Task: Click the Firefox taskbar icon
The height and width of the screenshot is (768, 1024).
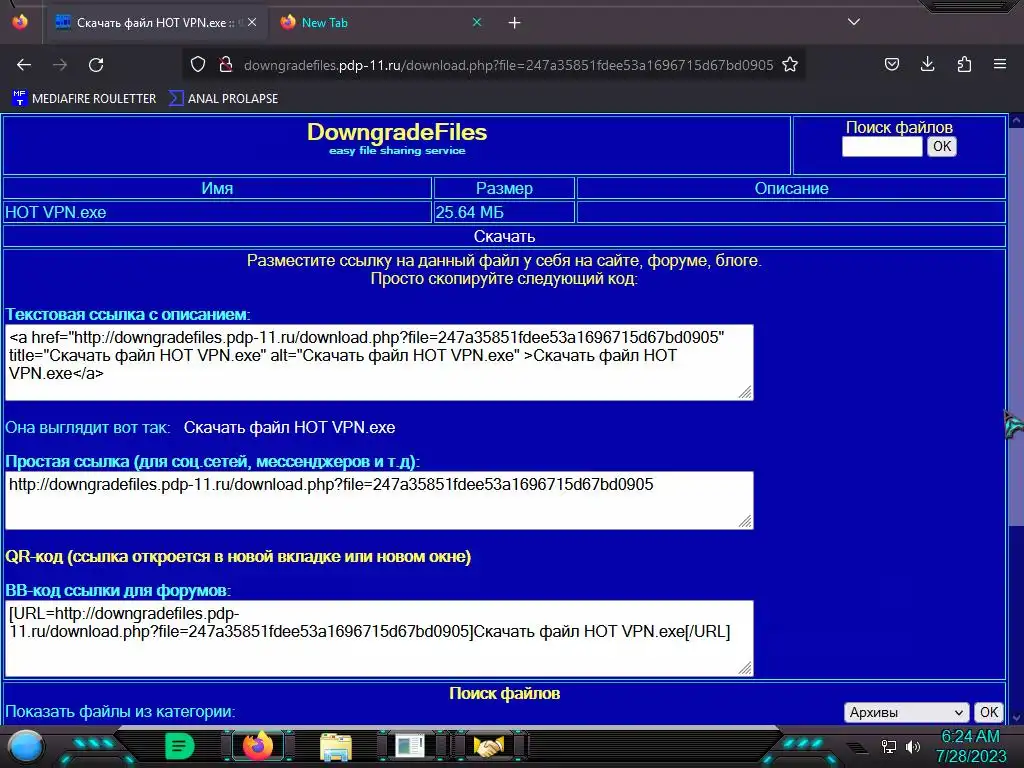Action: [x=258, y=746]
